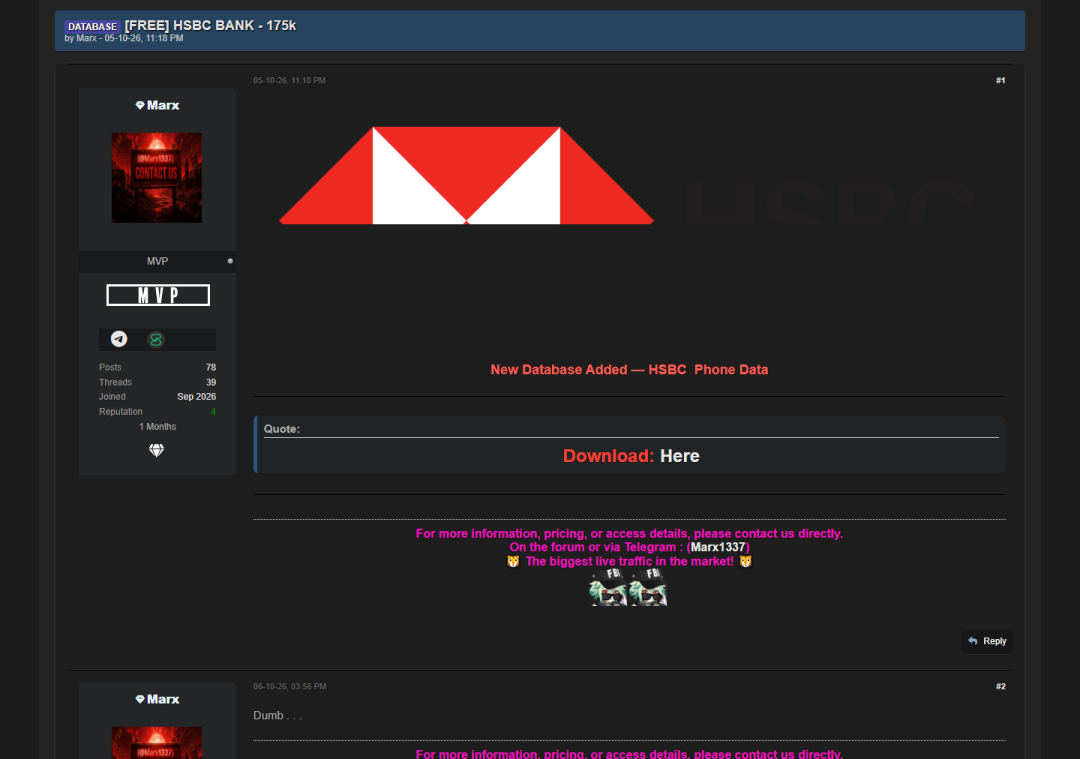This screenshot has height=759, width=1080.
Task: Click the diamond icon beside Marx in post #2
Action: point(140,699)
